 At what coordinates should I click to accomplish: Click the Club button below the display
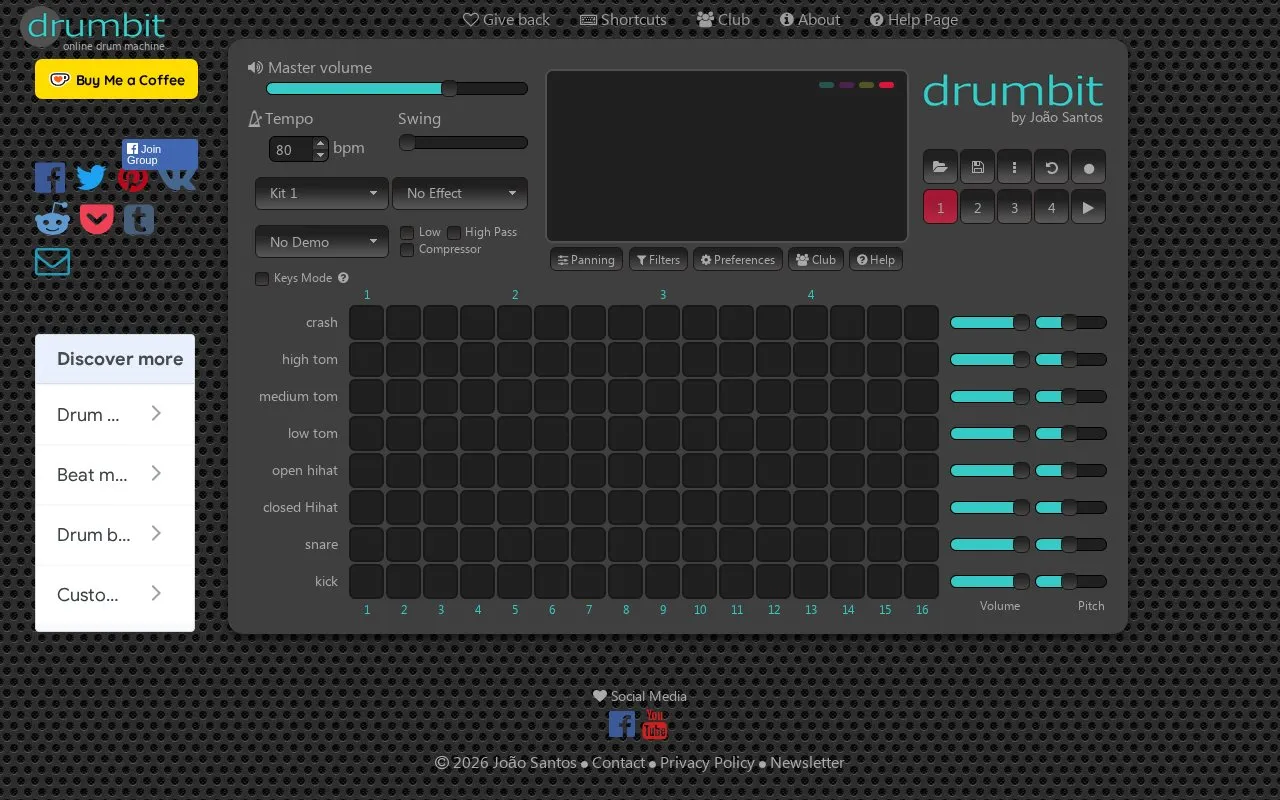tap(816, 260)
